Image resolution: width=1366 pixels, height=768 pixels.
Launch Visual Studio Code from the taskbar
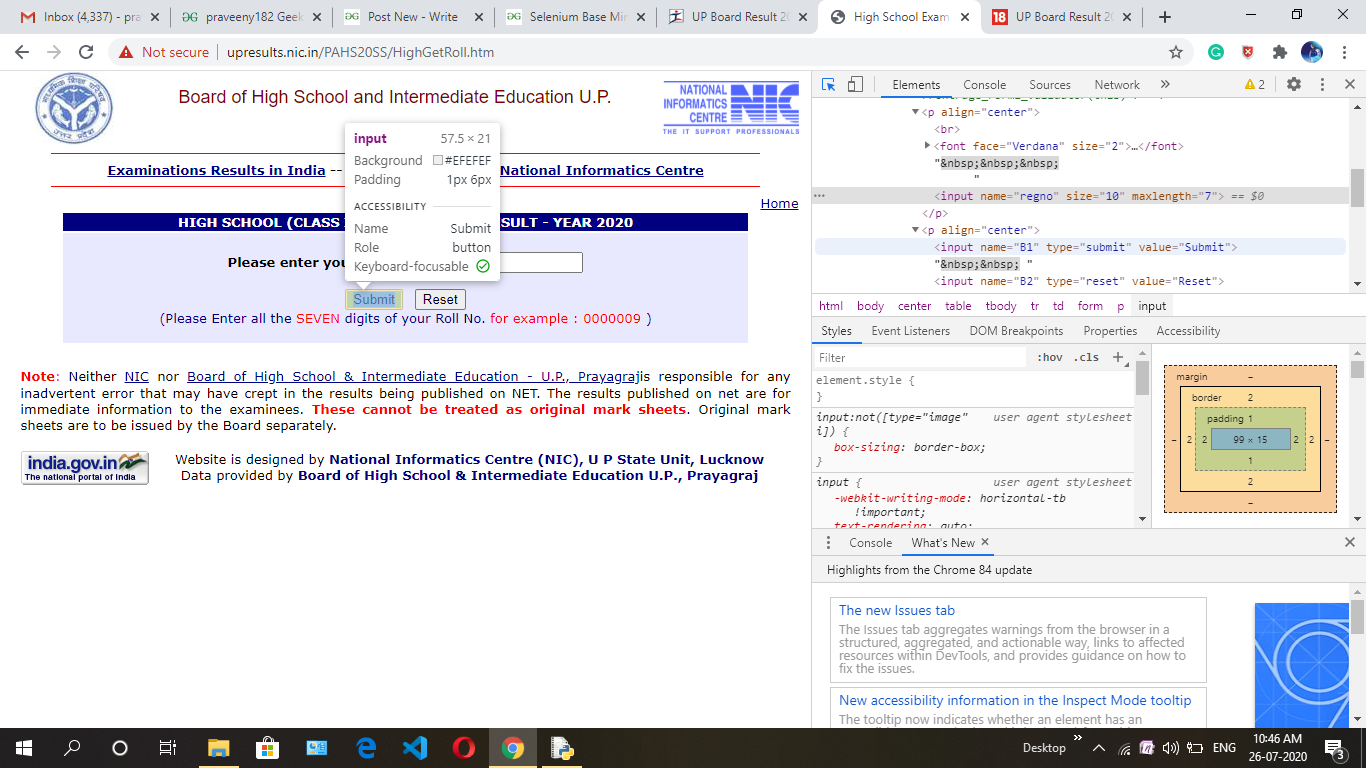click(414, 747)
